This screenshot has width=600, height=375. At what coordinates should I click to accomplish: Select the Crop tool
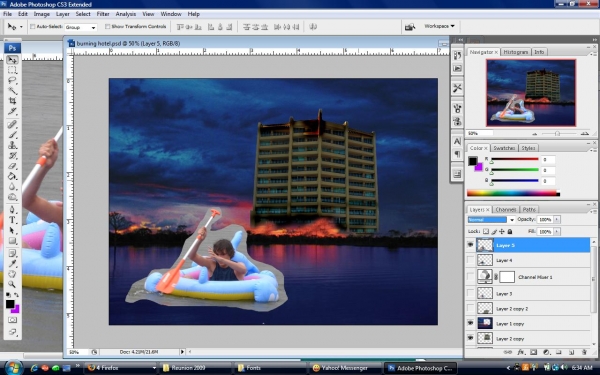click(x=12, y=101)
